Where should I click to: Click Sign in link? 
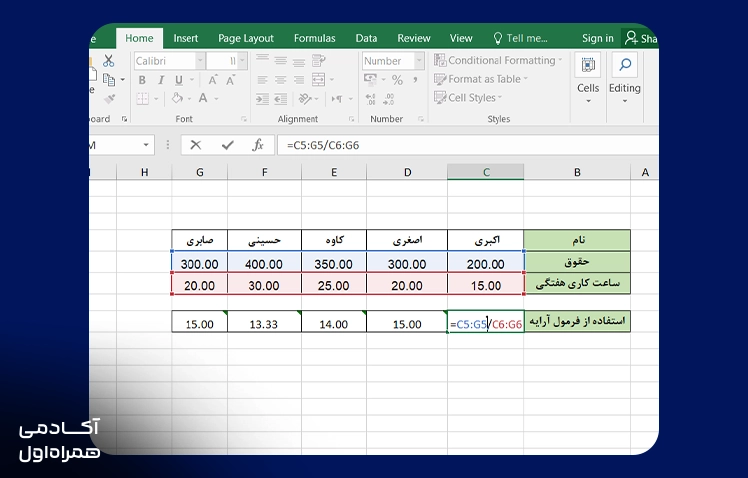[598, 38]
